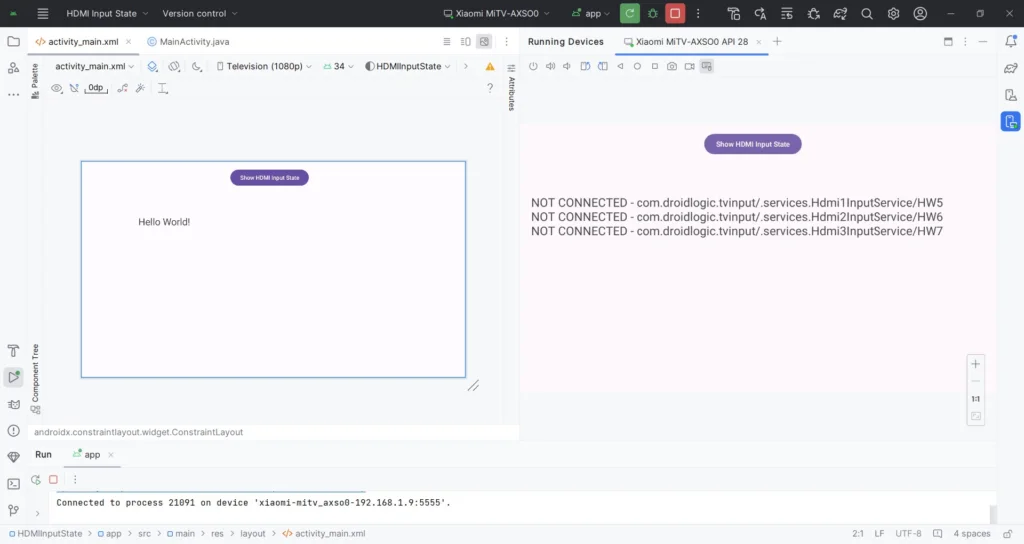The image size is (1024, 544).
Task: Click the hammer build project icon
Action: 733,13
